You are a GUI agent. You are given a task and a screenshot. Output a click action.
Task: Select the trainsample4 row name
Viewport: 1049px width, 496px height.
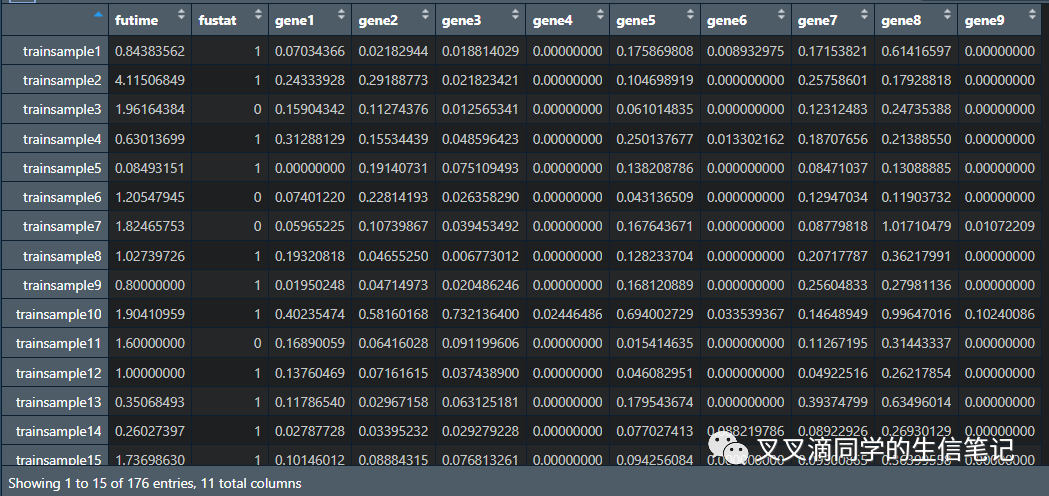62,139
